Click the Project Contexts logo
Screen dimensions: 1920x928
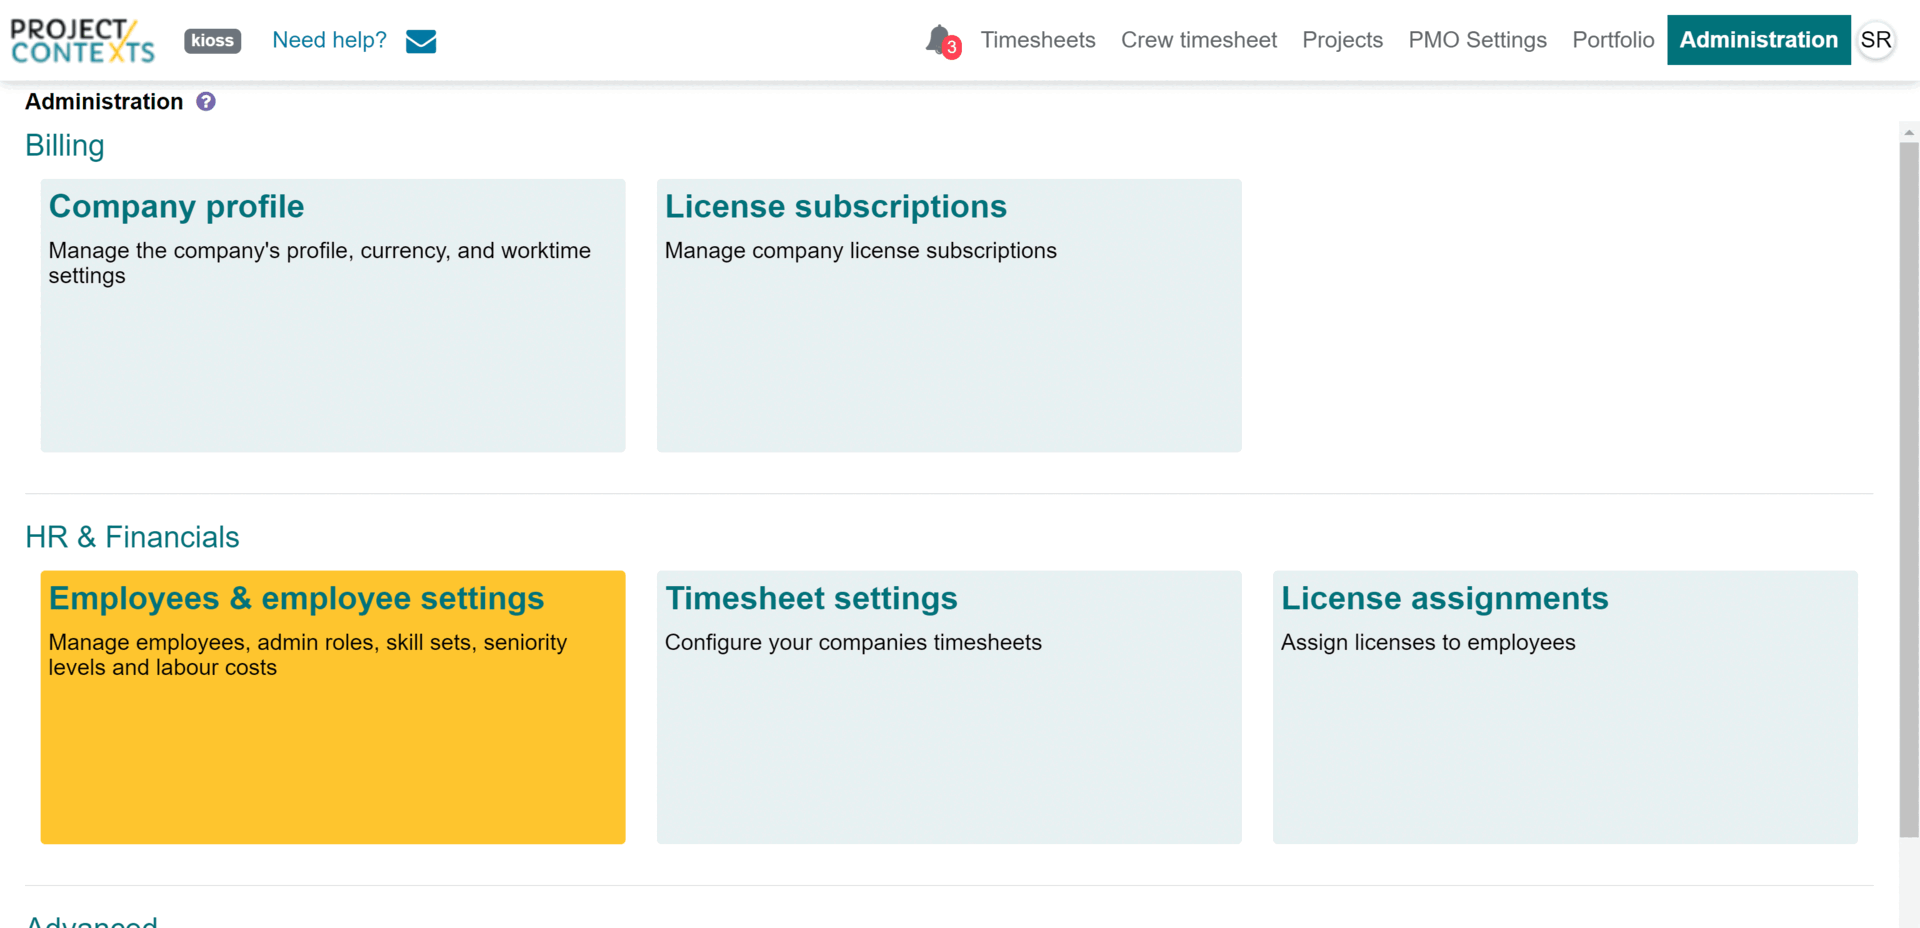[83, 40]
